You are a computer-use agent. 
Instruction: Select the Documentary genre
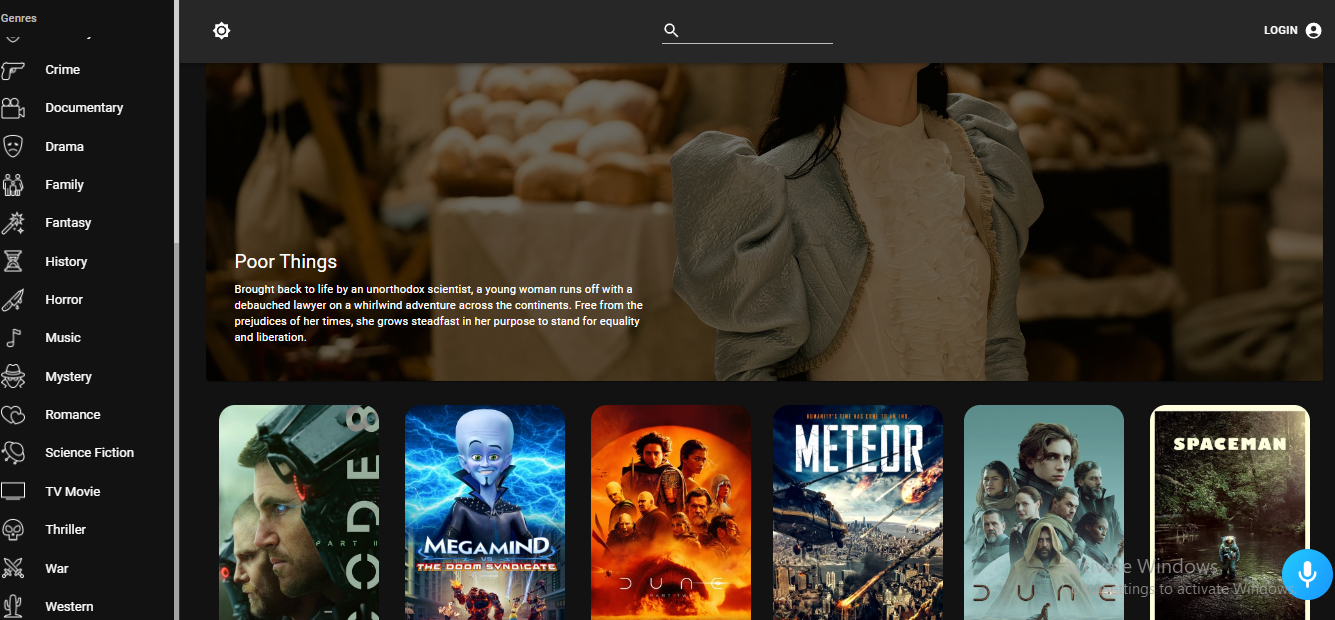[x=84, y=108]
